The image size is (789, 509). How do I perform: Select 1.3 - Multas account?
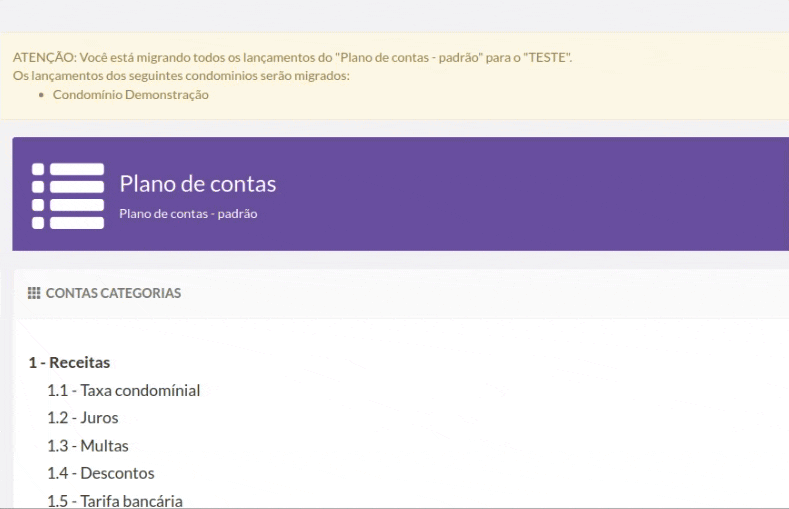pos(88,446)
